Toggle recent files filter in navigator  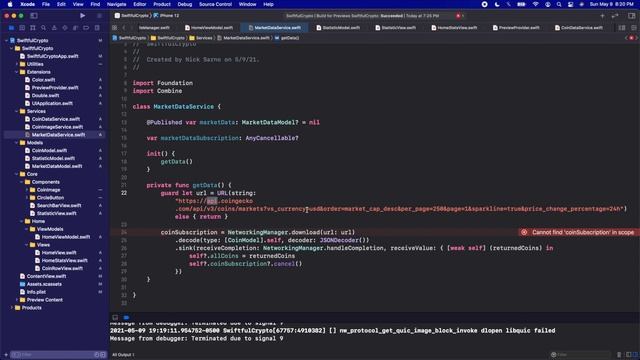click(97, 355)
